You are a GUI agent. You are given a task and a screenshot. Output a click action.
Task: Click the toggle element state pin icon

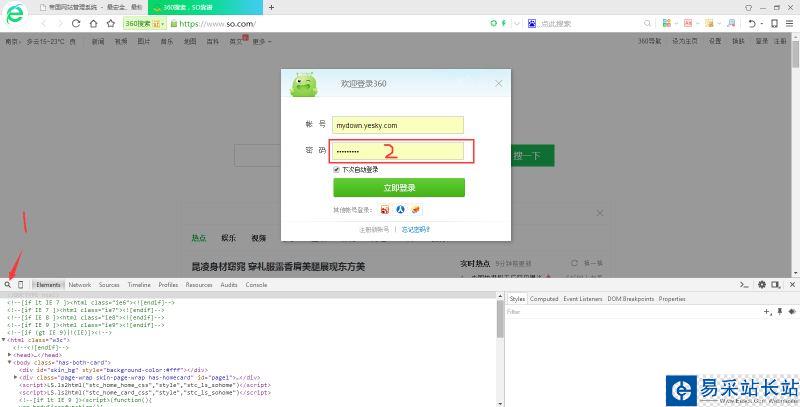pos(780,312)
